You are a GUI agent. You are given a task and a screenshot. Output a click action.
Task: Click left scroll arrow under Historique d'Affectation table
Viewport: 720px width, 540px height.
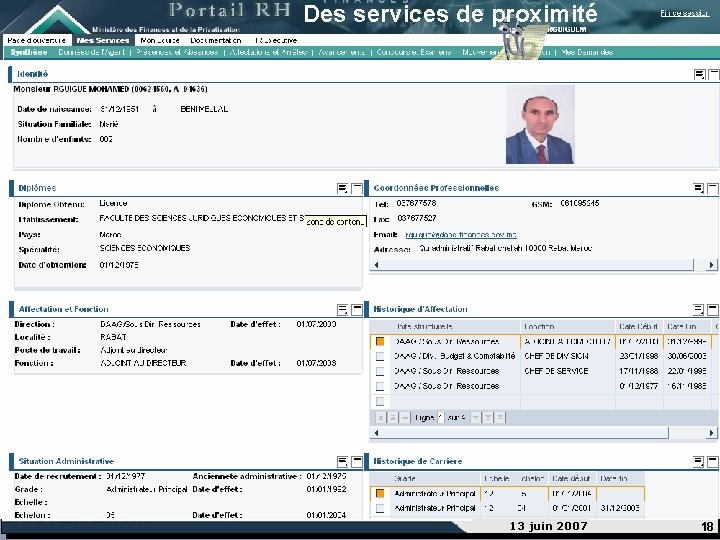(x=377, y=433)
